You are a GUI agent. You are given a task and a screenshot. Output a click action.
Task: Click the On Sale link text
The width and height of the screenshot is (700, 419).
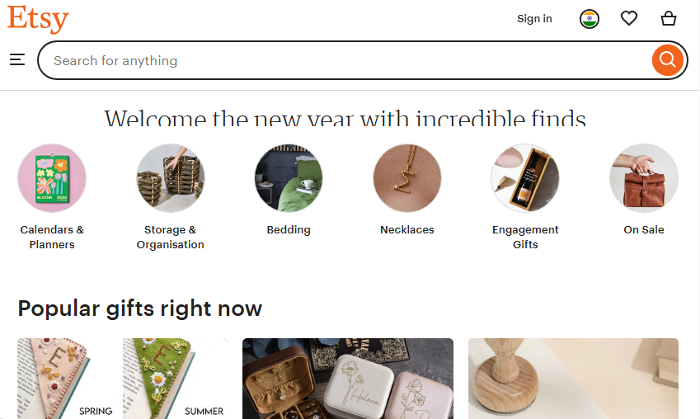(643, 230)
